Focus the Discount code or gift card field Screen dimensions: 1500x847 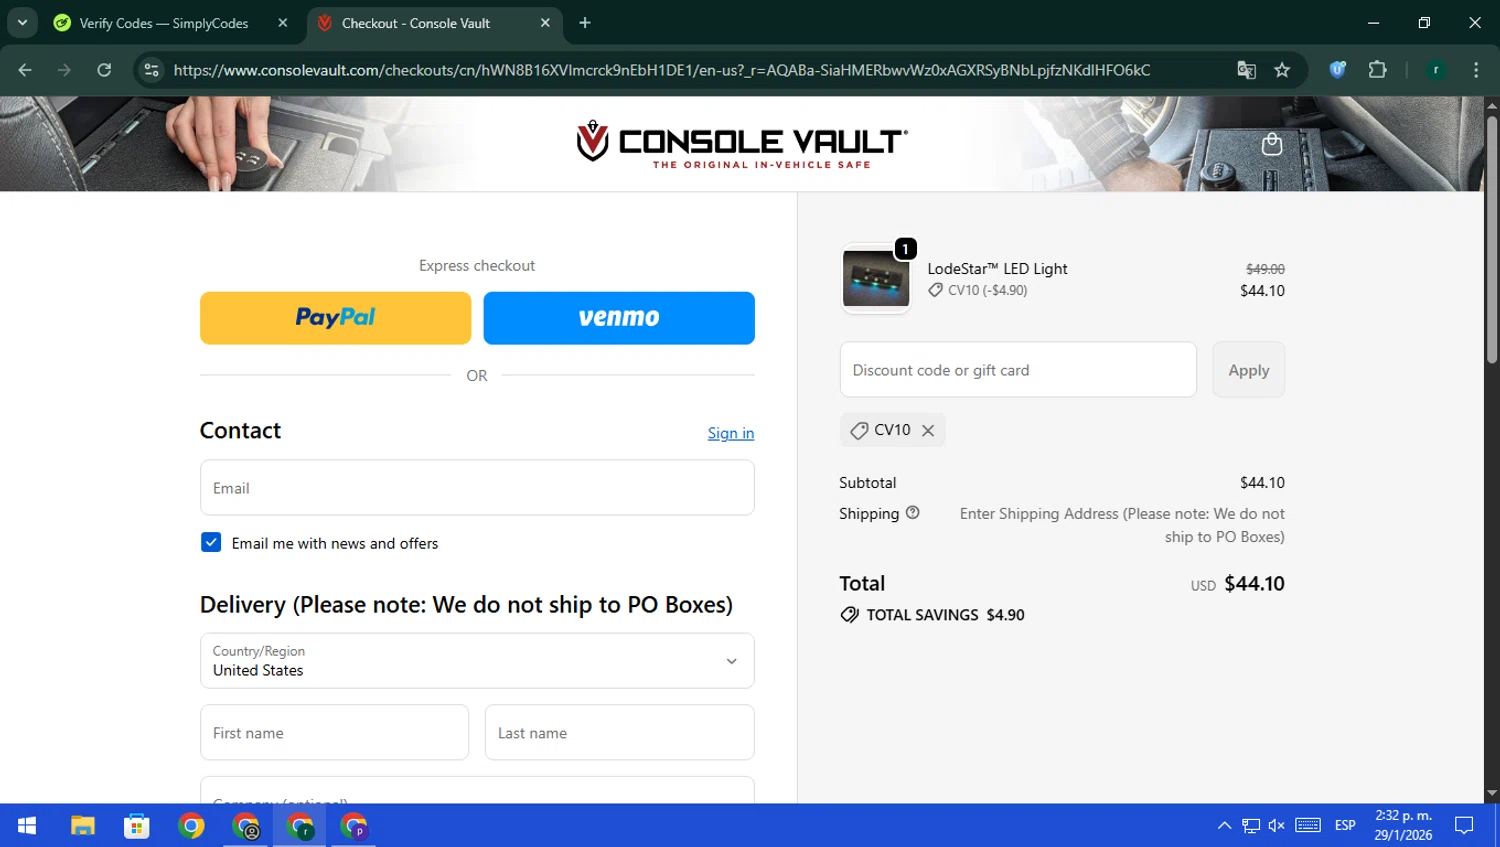click(x=1018, y=370)
